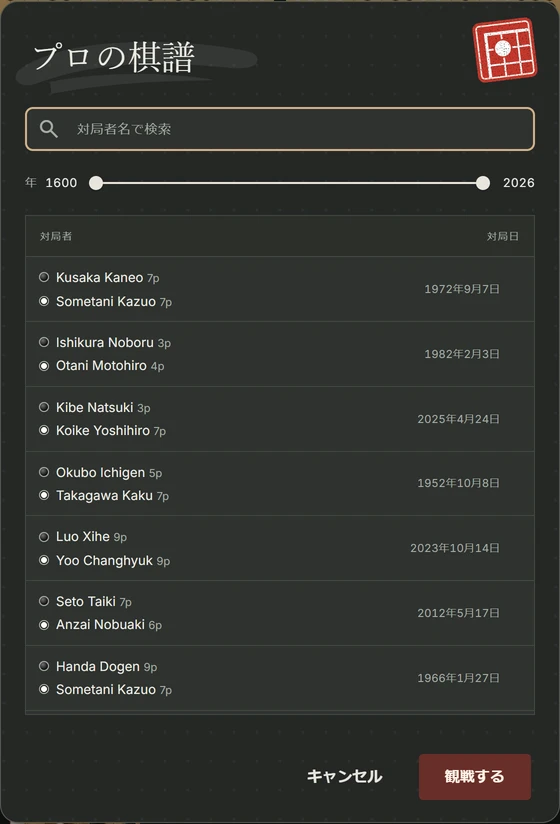
Task: Click black stone icon beside Luo Xihe
Action: [44, 537]
